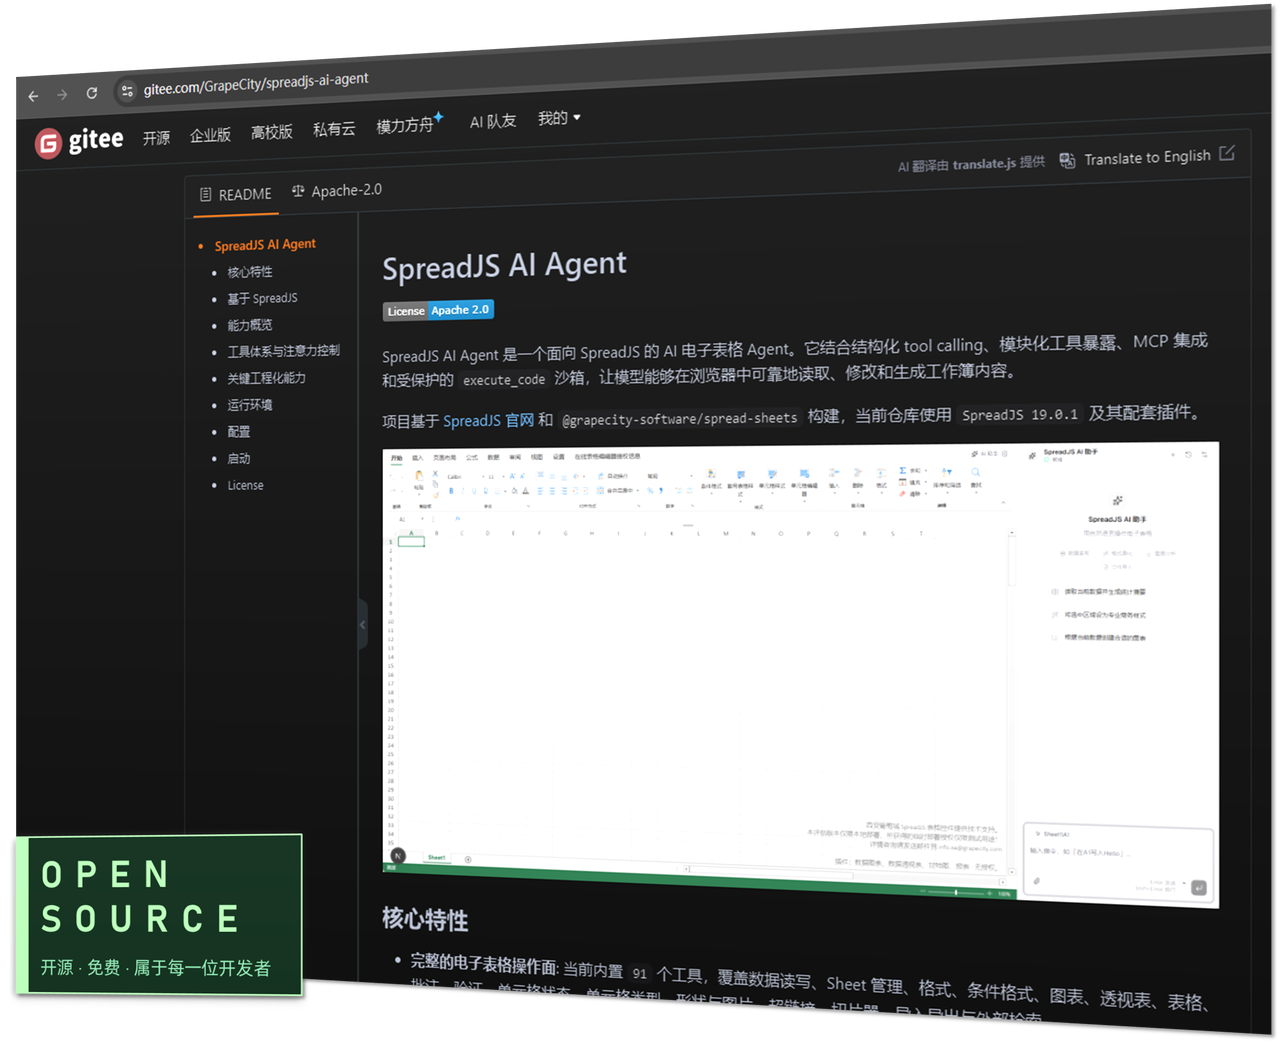Expand the 我的 dropdown menu

559,118
